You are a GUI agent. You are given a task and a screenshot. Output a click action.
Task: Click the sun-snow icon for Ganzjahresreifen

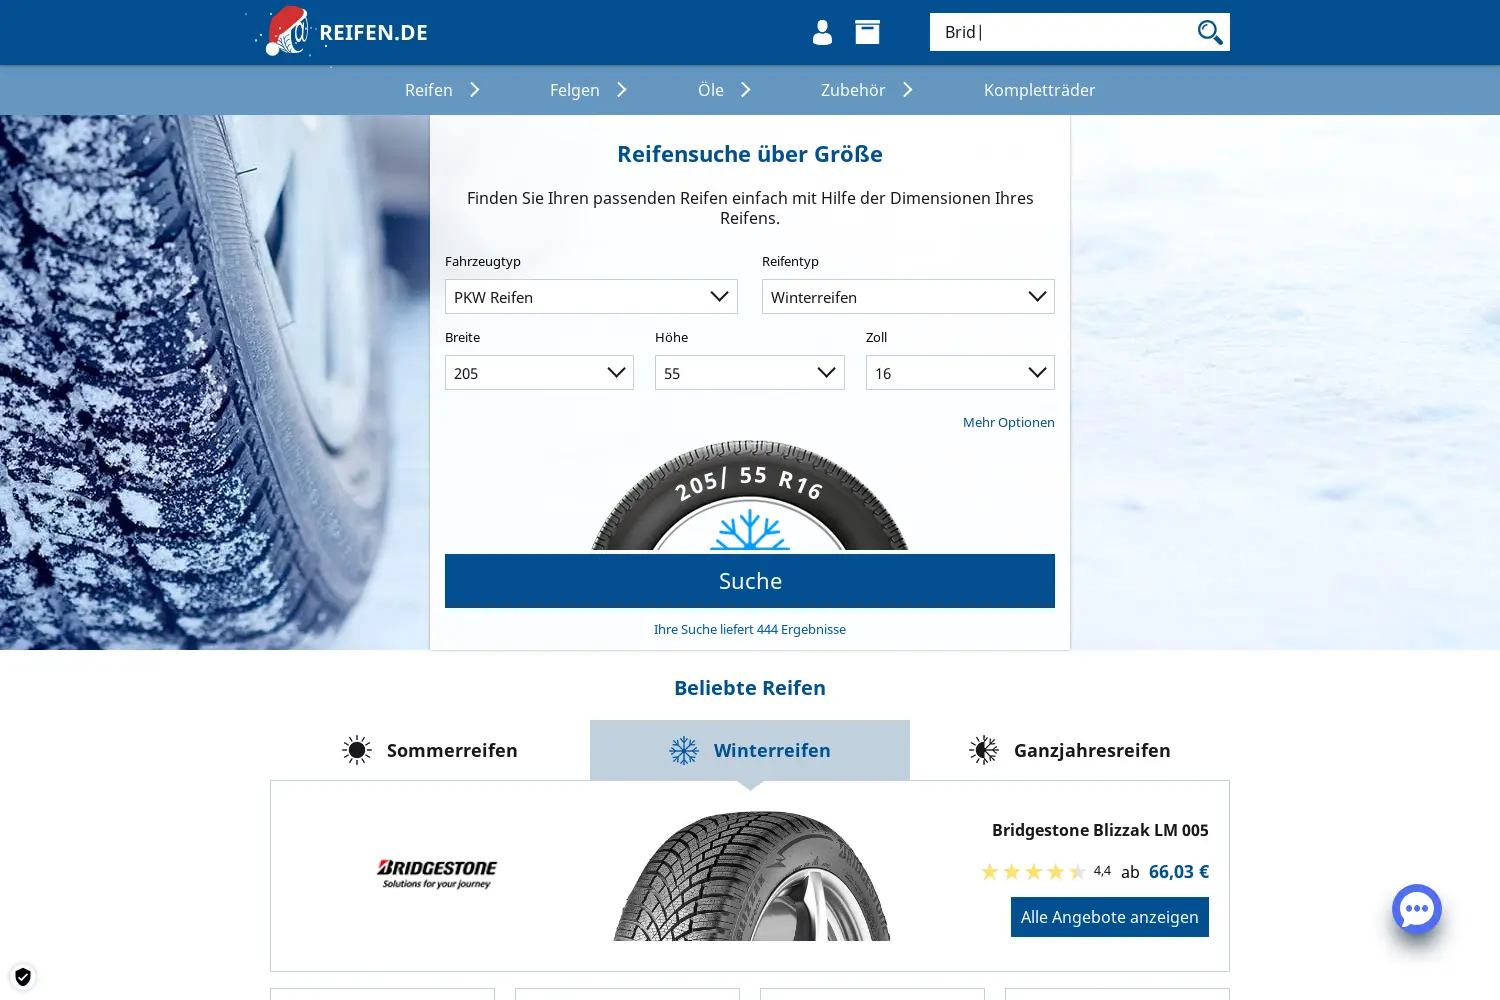point(984,750)
